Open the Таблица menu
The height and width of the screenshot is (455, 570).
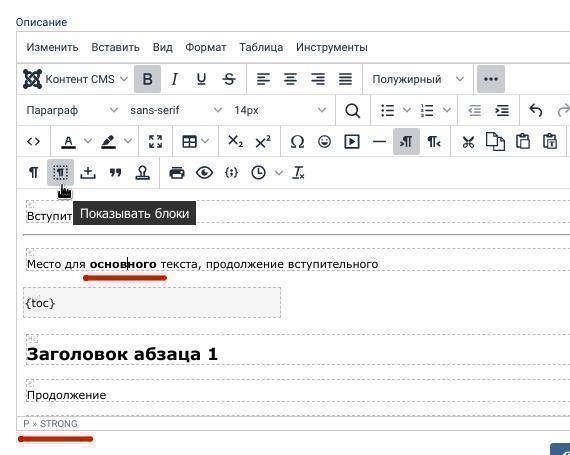[261, 47]
